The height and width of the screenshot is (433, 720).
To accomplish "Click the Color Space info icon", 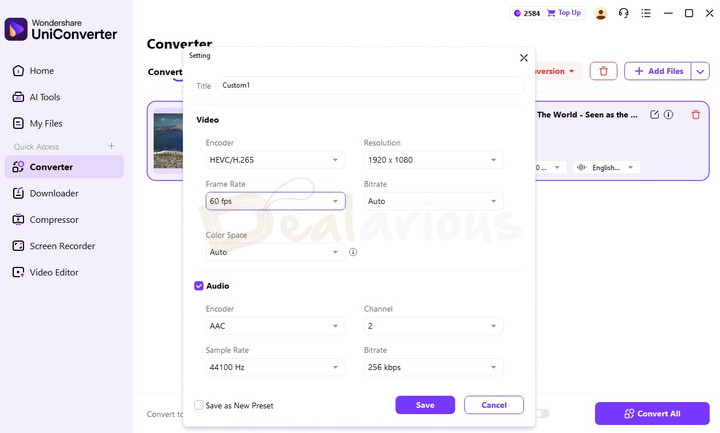I will [x=353, y=252].
